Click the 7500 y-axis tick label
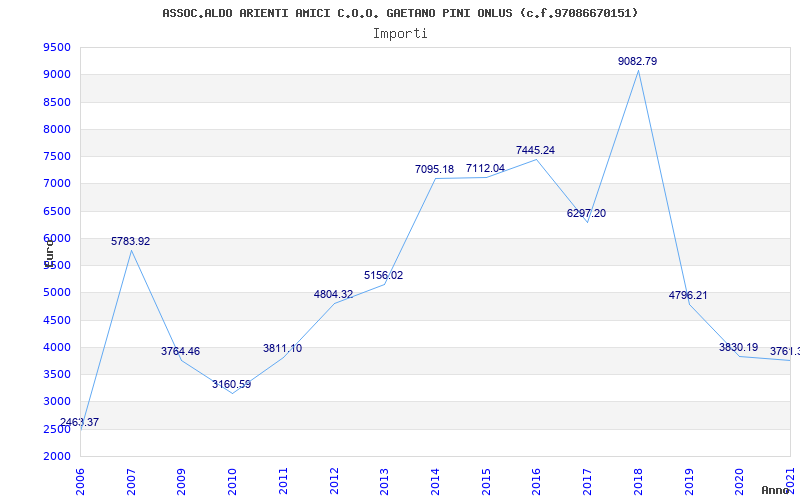Viewport: 800px width, 500px height. tap(57, 157)
